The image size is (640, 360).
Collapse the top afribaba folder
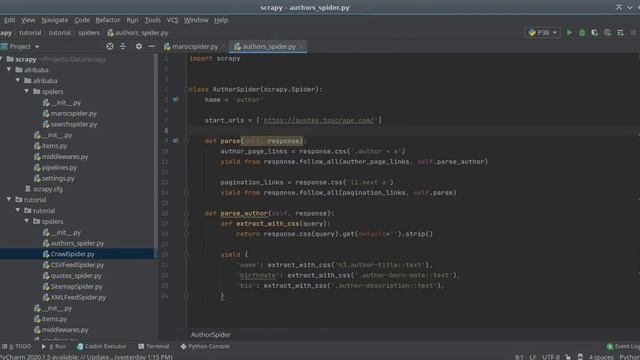point(9,70)
